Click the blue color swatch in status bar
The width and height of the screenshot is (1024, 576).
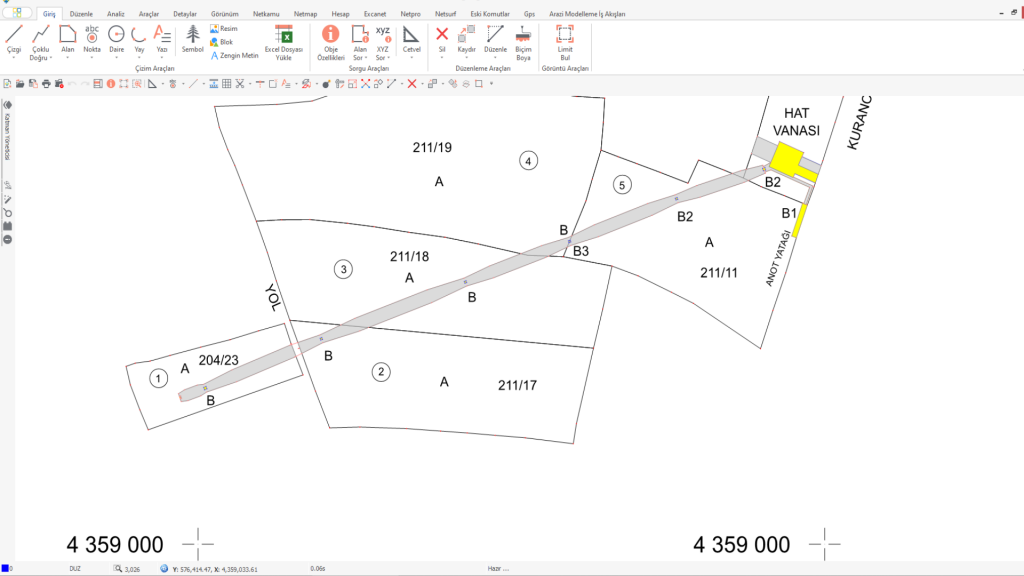click(x=5, y=568)
